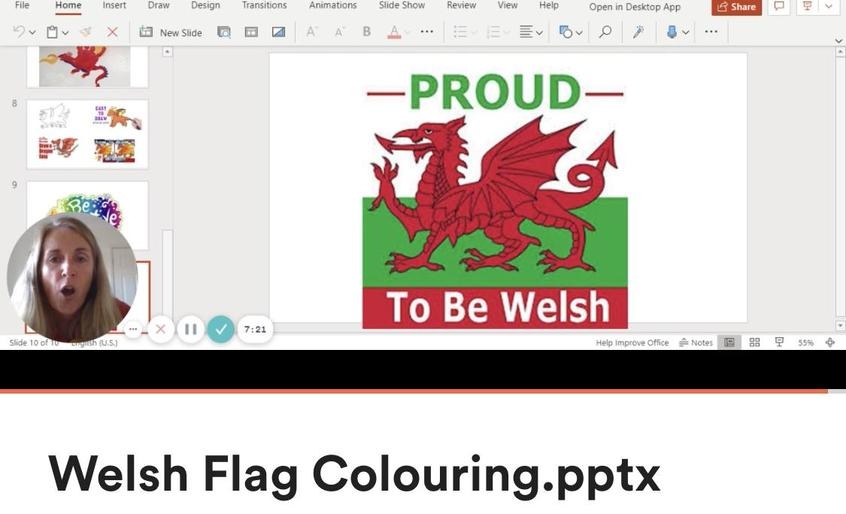The image size is (846, 514).
Task: Click the thumbnail pane scroll up arrow
Action: click(x=167, y=52)
